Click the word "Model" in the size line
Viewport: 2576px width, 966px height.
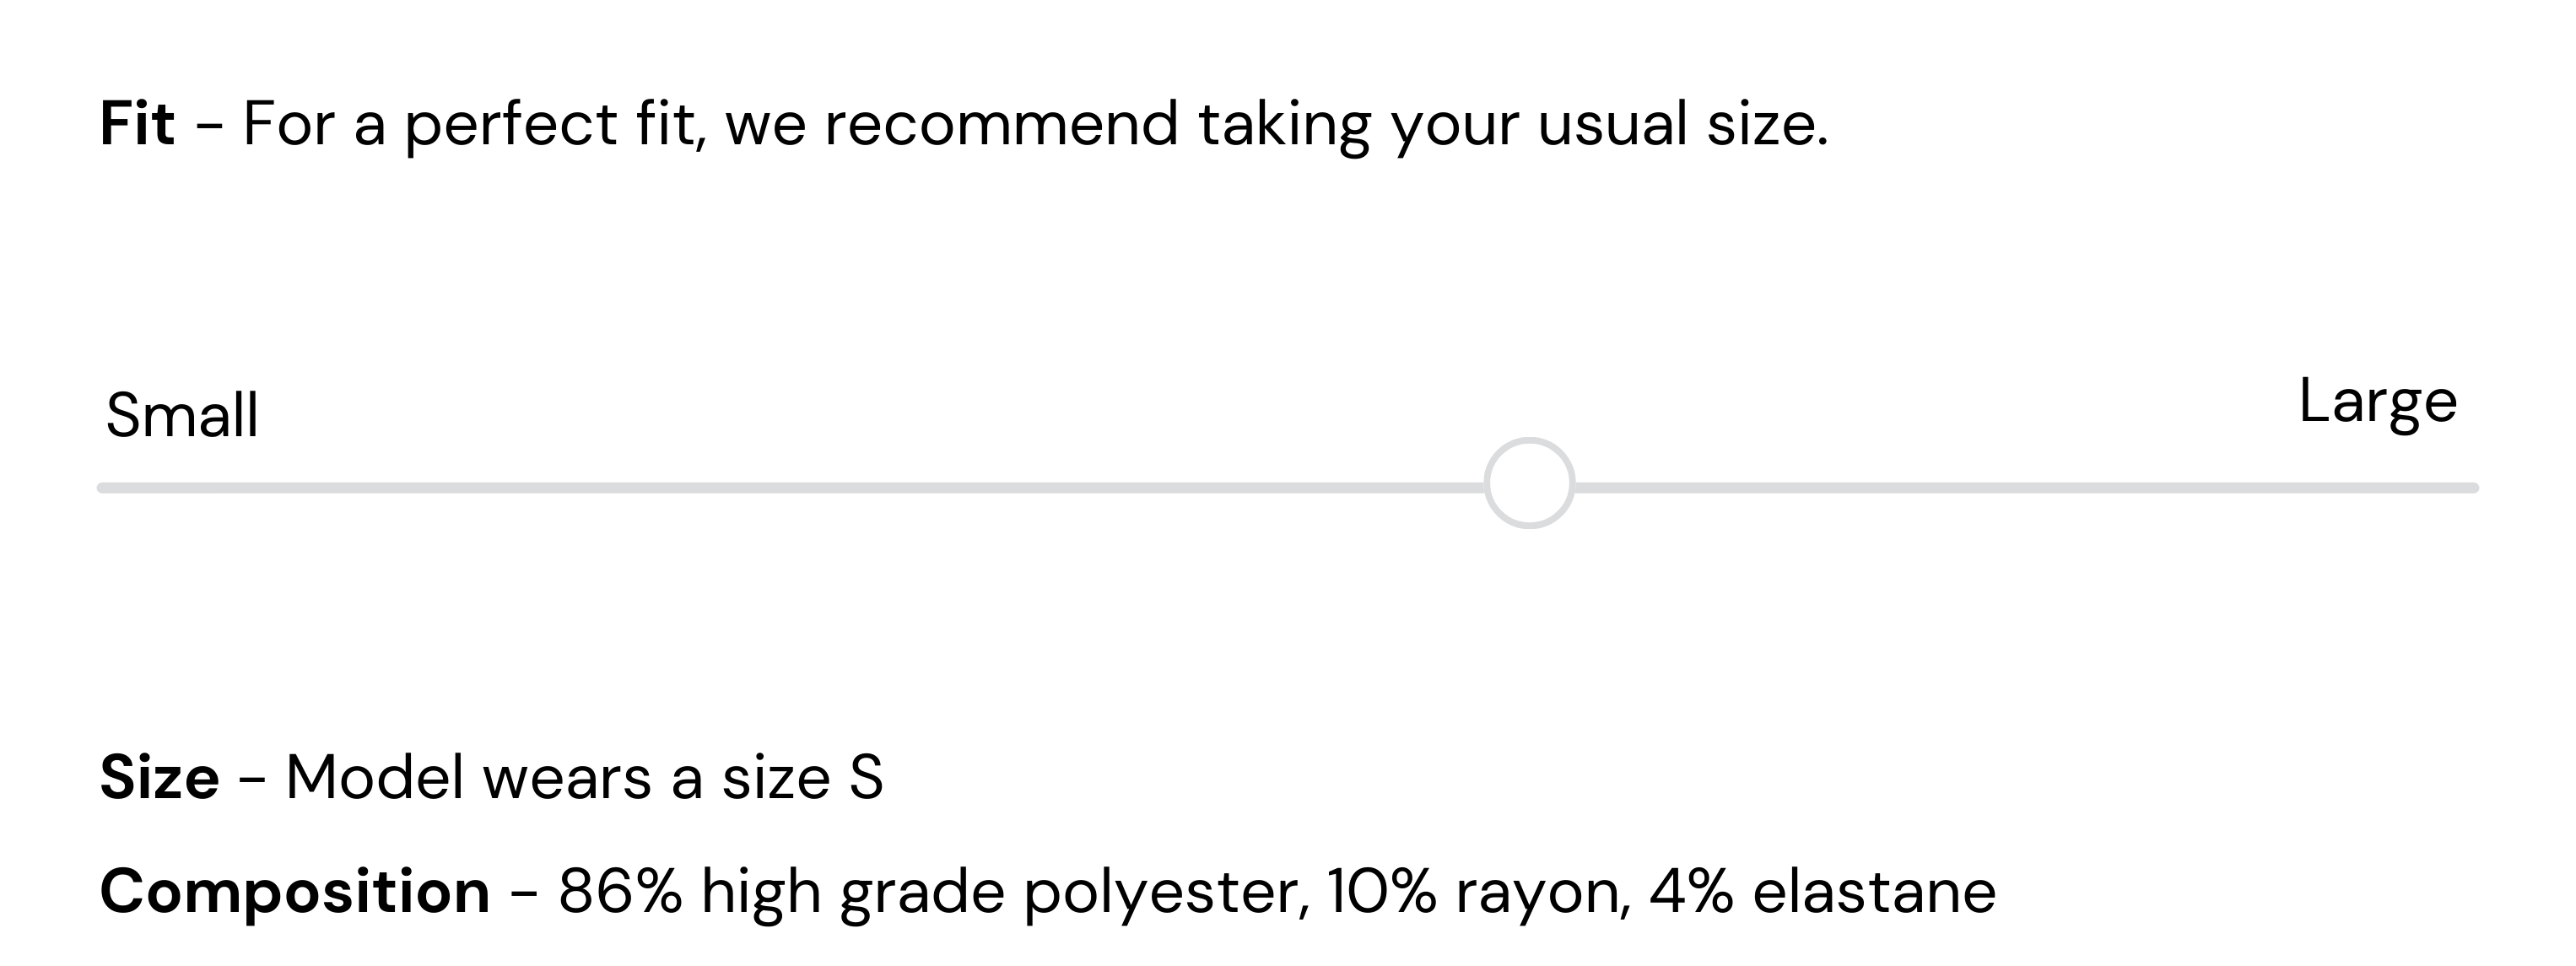[x=374, y=777]
